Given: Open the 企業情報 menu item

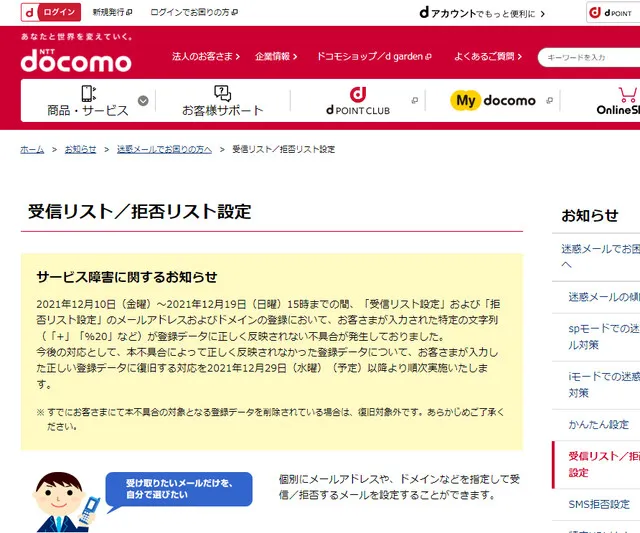Looking at the screenshot, I should point(276,56).
